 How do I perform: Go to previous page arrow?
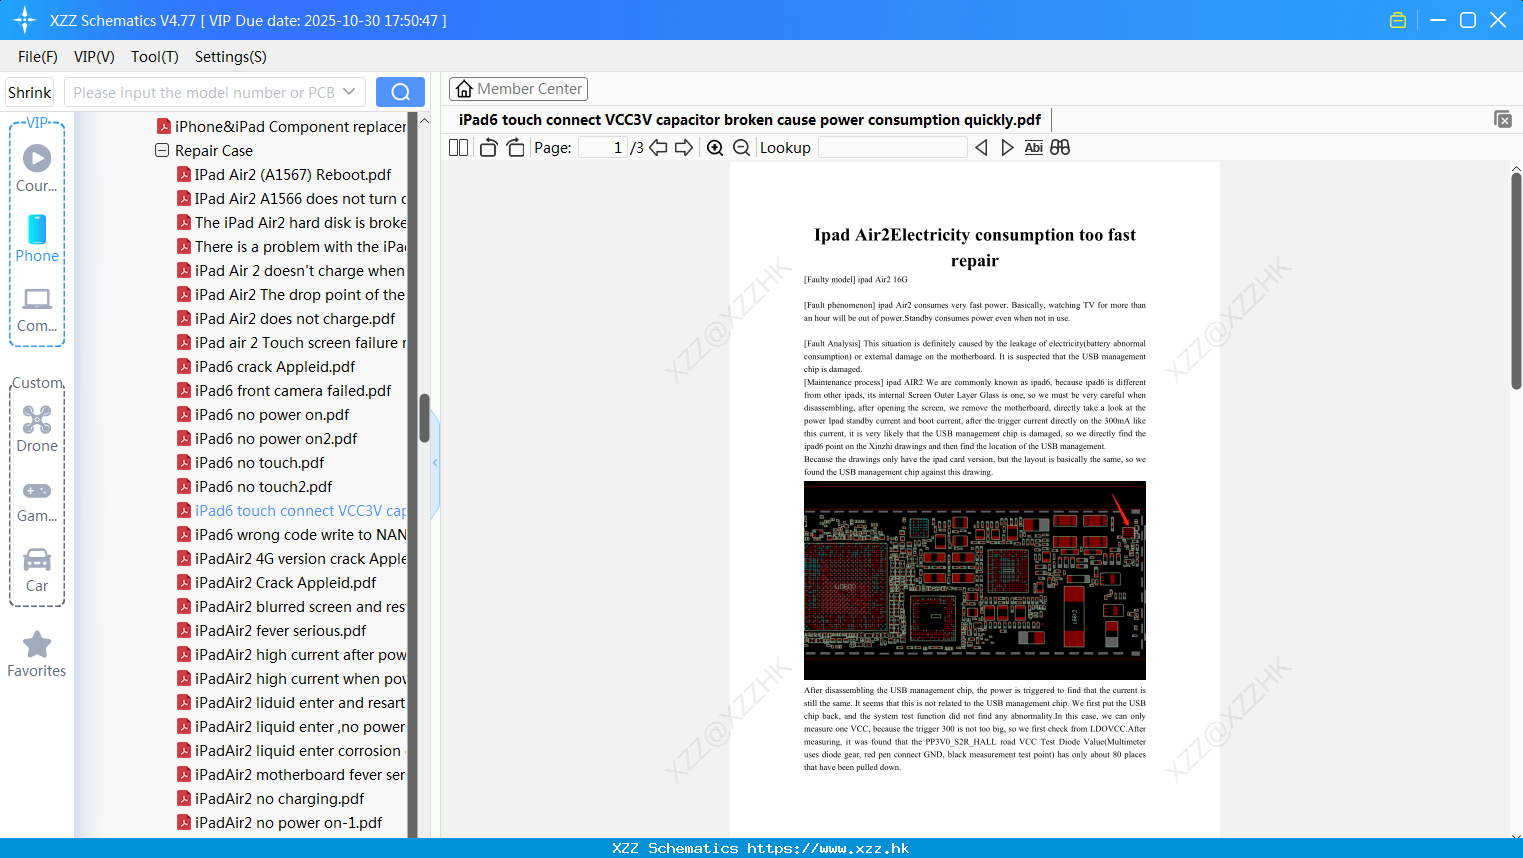pos(658,148)
